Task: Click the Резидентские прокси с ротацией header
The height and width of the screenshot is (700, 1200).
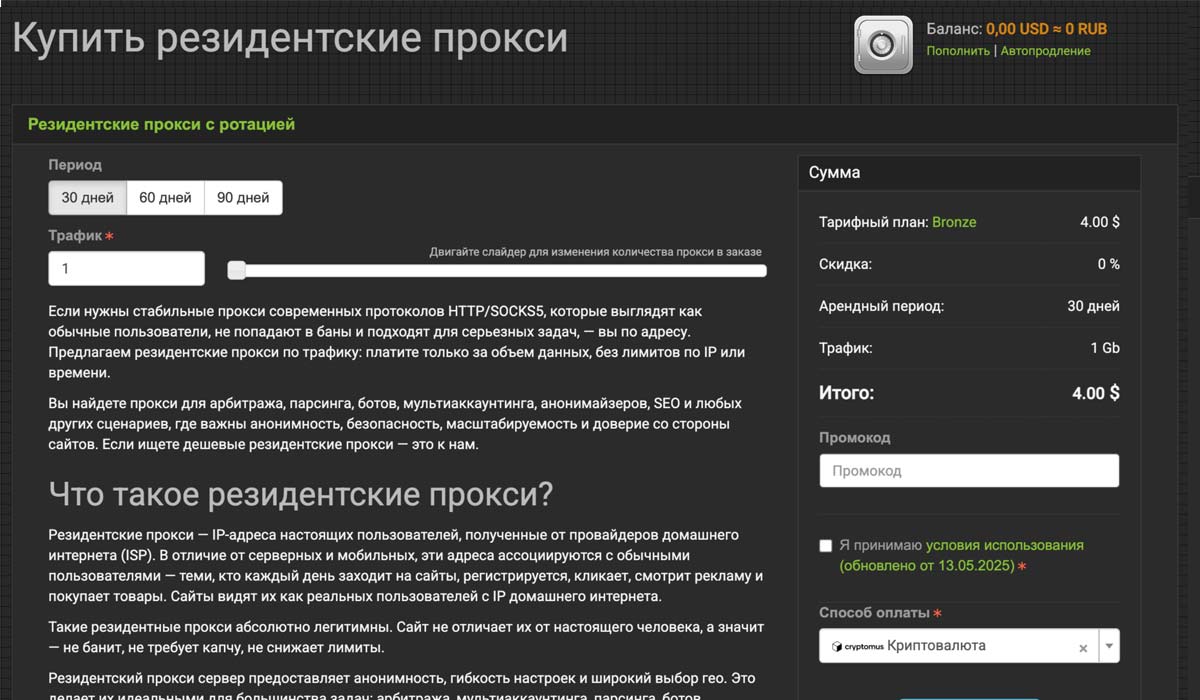Action: [x=161, y=125]
